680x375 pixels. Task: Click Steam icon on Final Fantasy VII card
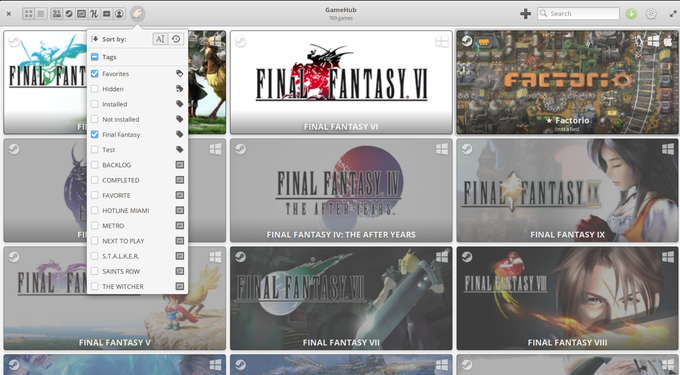[240, 257]
